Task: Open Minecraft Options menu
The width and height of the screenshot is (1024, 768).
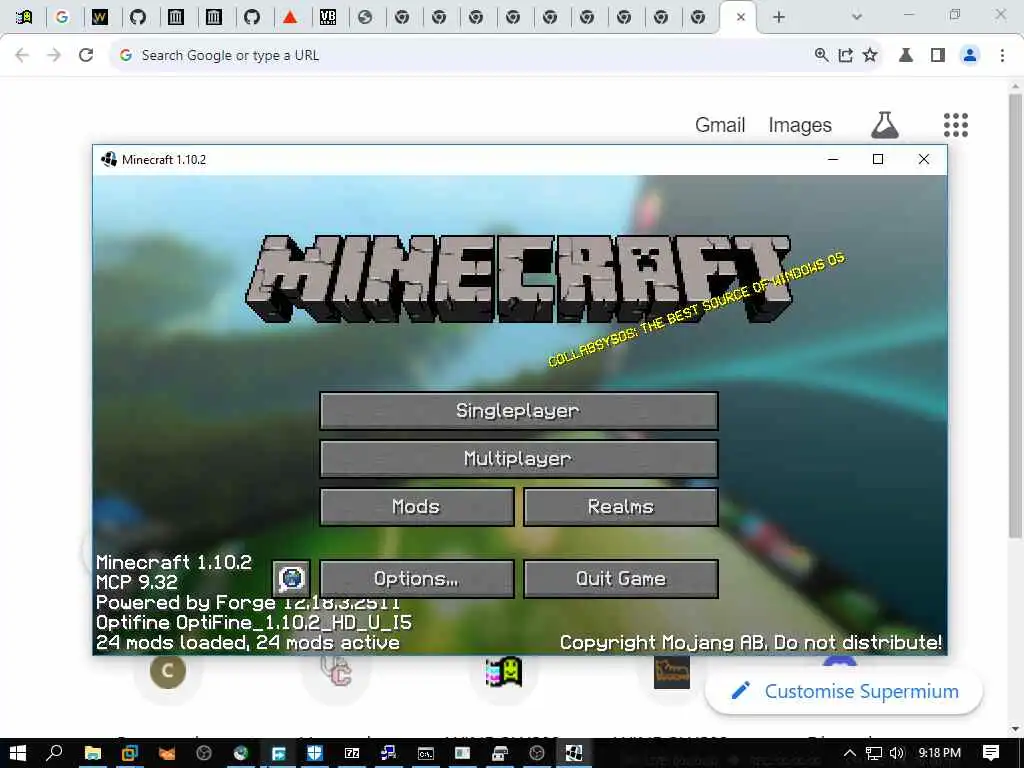Action: (x=417, y=579)
